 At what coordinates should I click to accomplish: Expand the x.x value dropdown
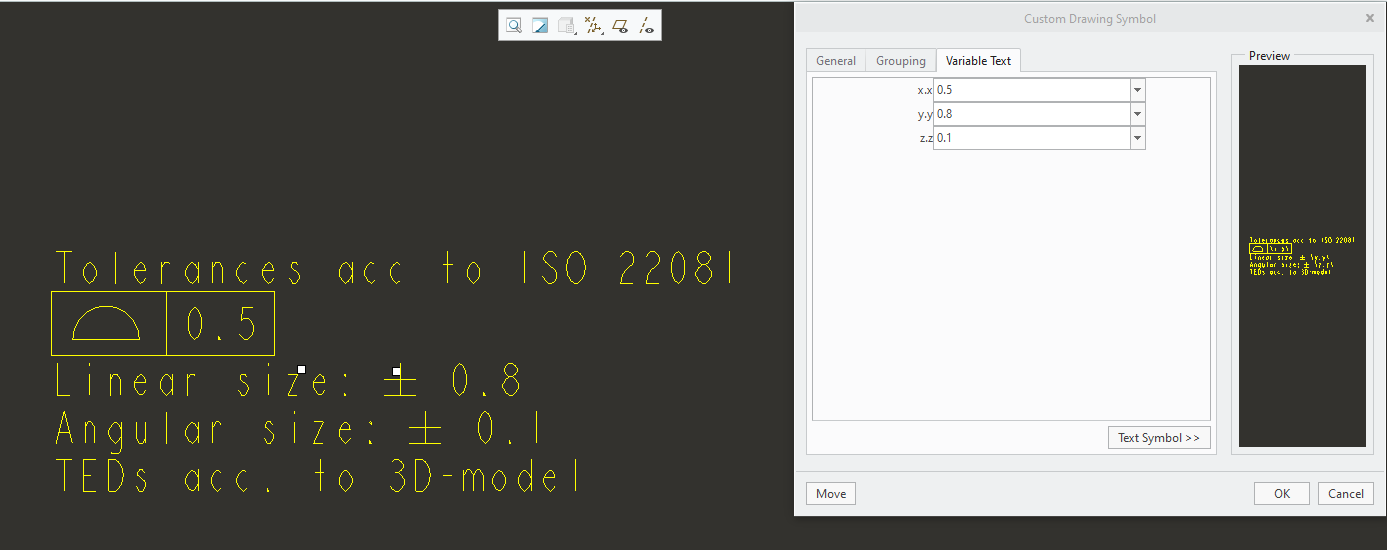coord(1137,90)
